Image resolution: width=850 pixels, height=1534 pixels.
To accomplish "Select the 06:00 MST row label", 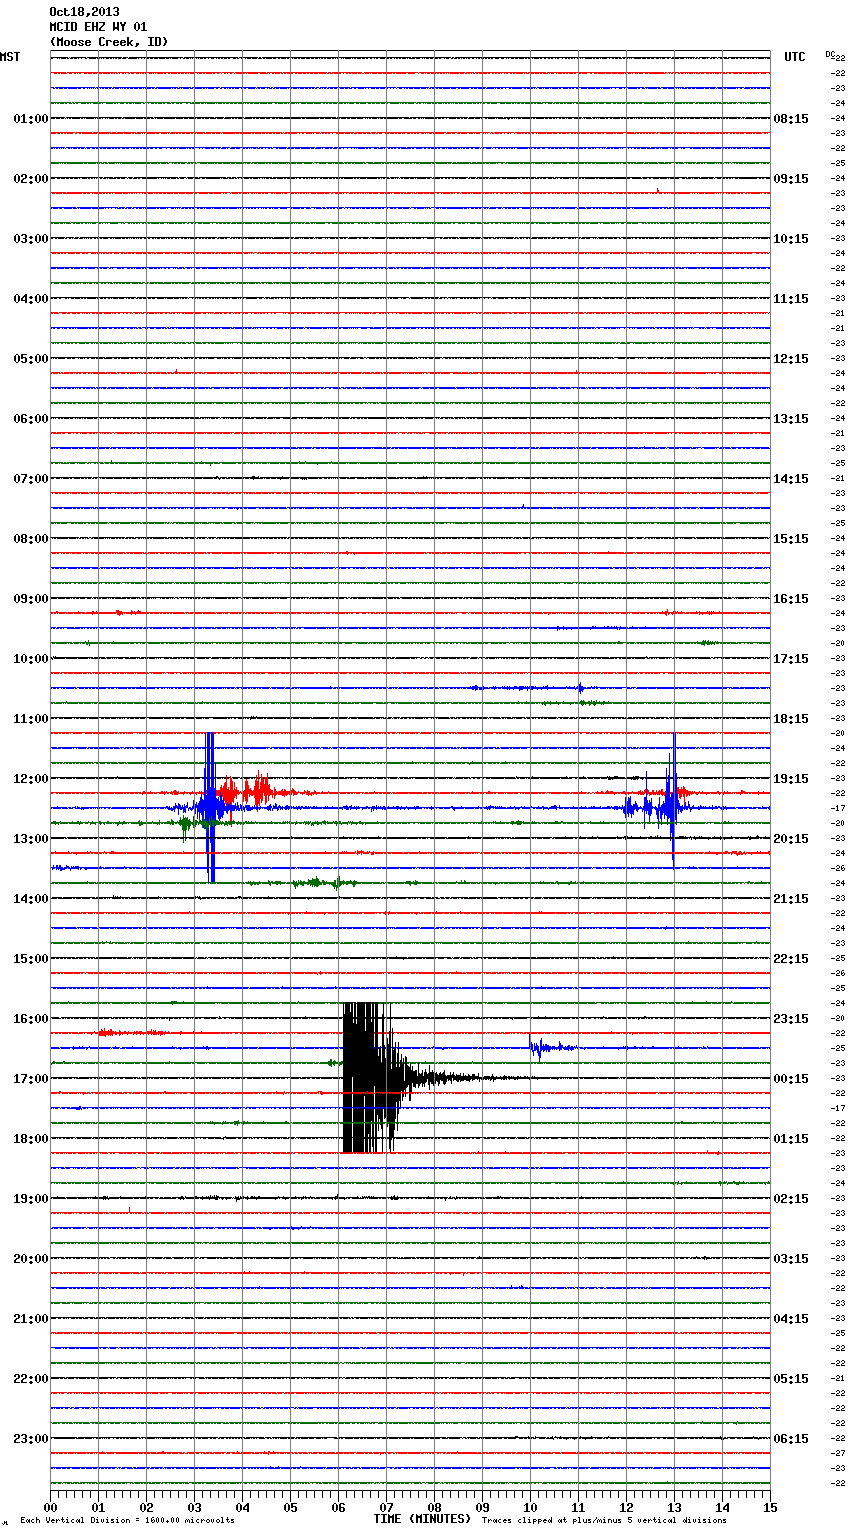I will [x=30, y=419].
